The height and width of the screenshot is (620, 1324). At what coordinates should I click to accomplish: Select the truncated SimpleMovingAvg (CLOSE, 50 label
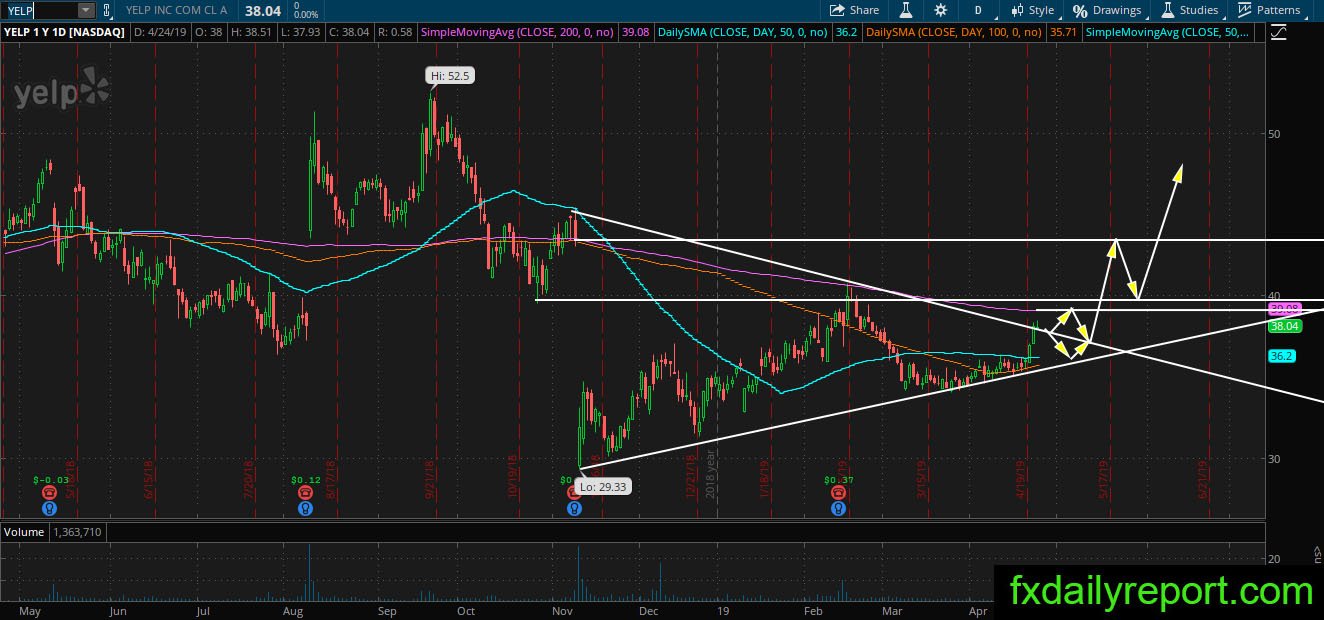pyautogui.click(x=1167, y=32)
